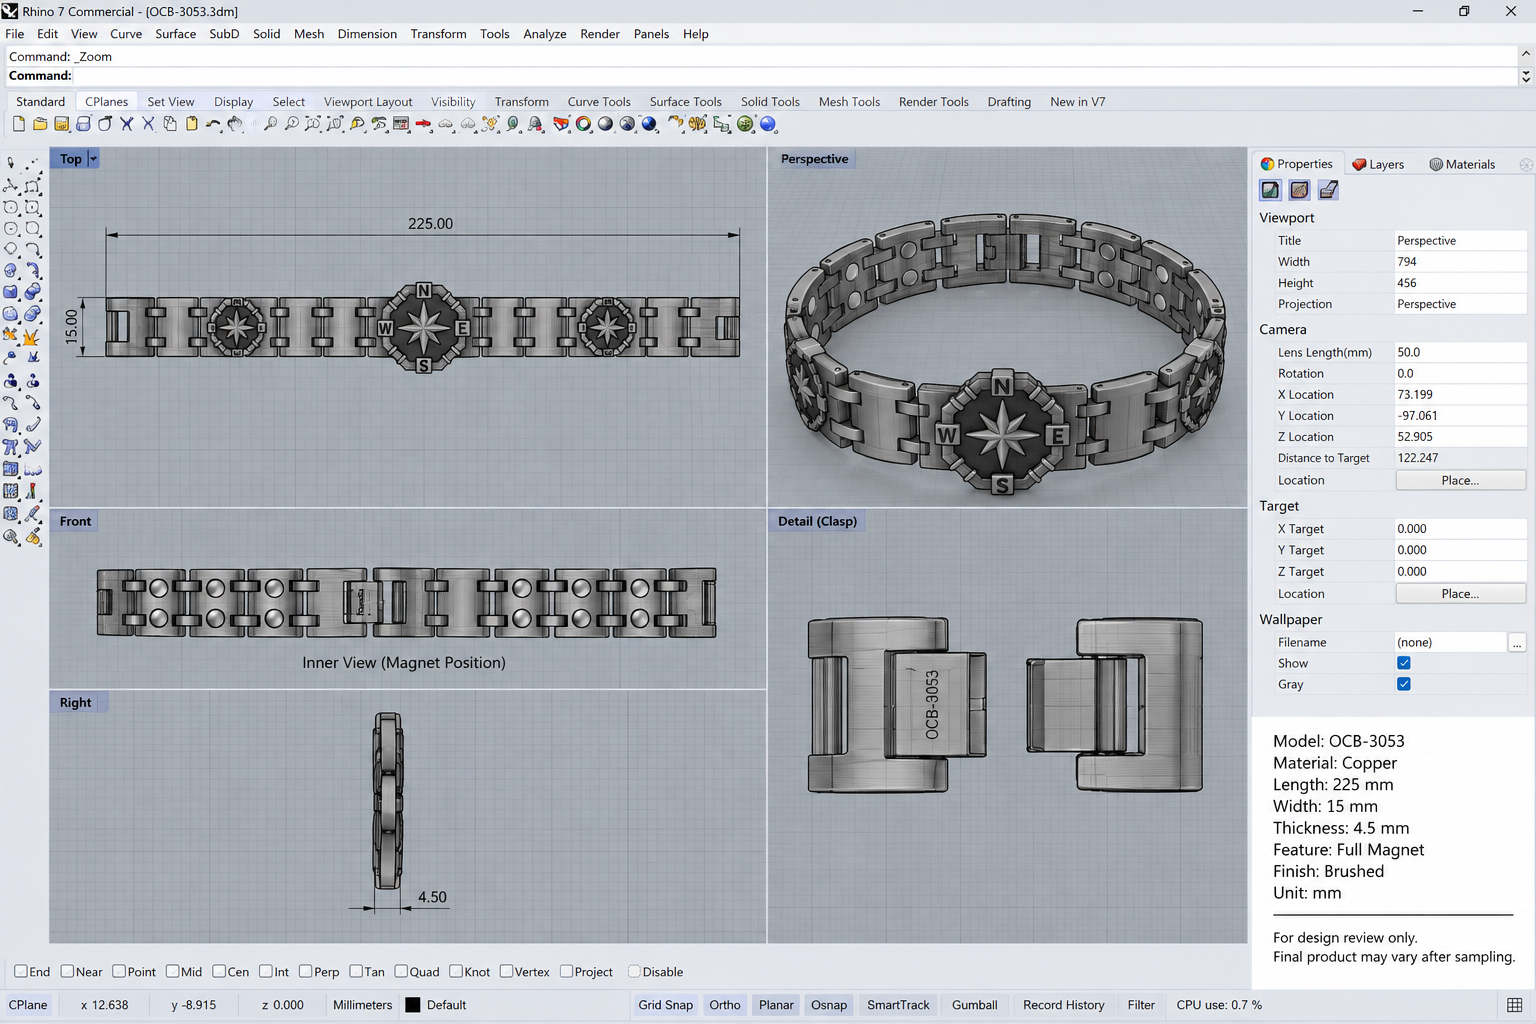1536x1024 pixels.
Task: Open the Dimension menu
Action: click(x=367, y=34)
